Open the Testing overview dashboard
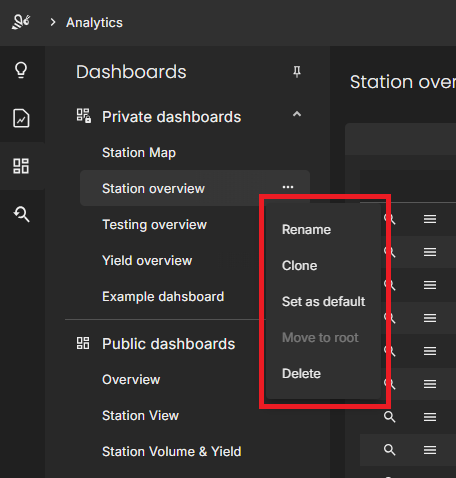 point(154,224)
